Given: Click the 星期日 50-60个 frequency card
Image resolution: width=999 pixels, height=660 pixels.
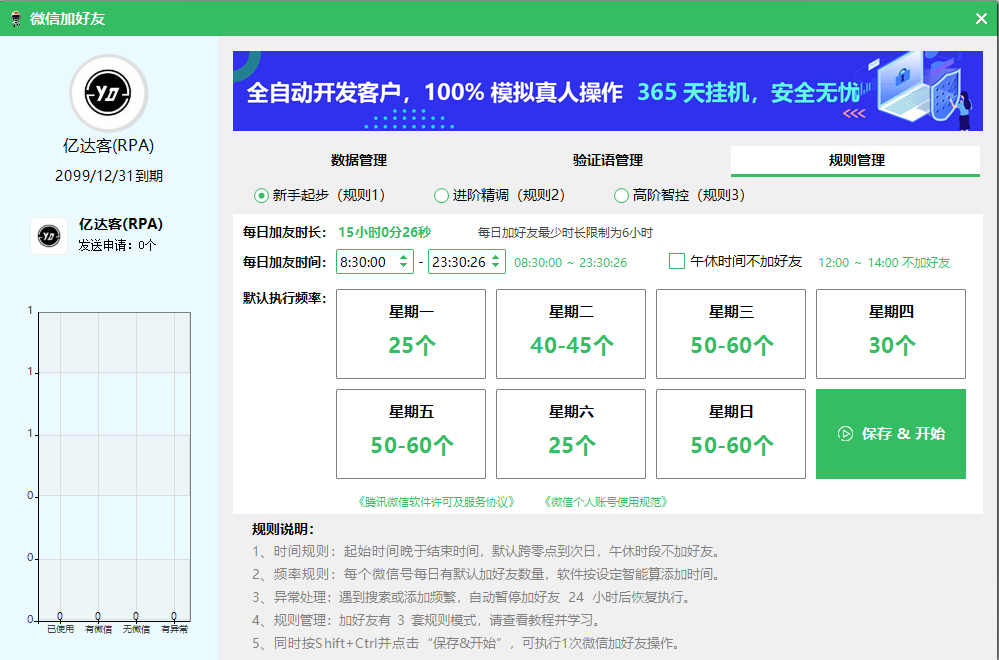Looking at the screenshot, I should [730, 433].
